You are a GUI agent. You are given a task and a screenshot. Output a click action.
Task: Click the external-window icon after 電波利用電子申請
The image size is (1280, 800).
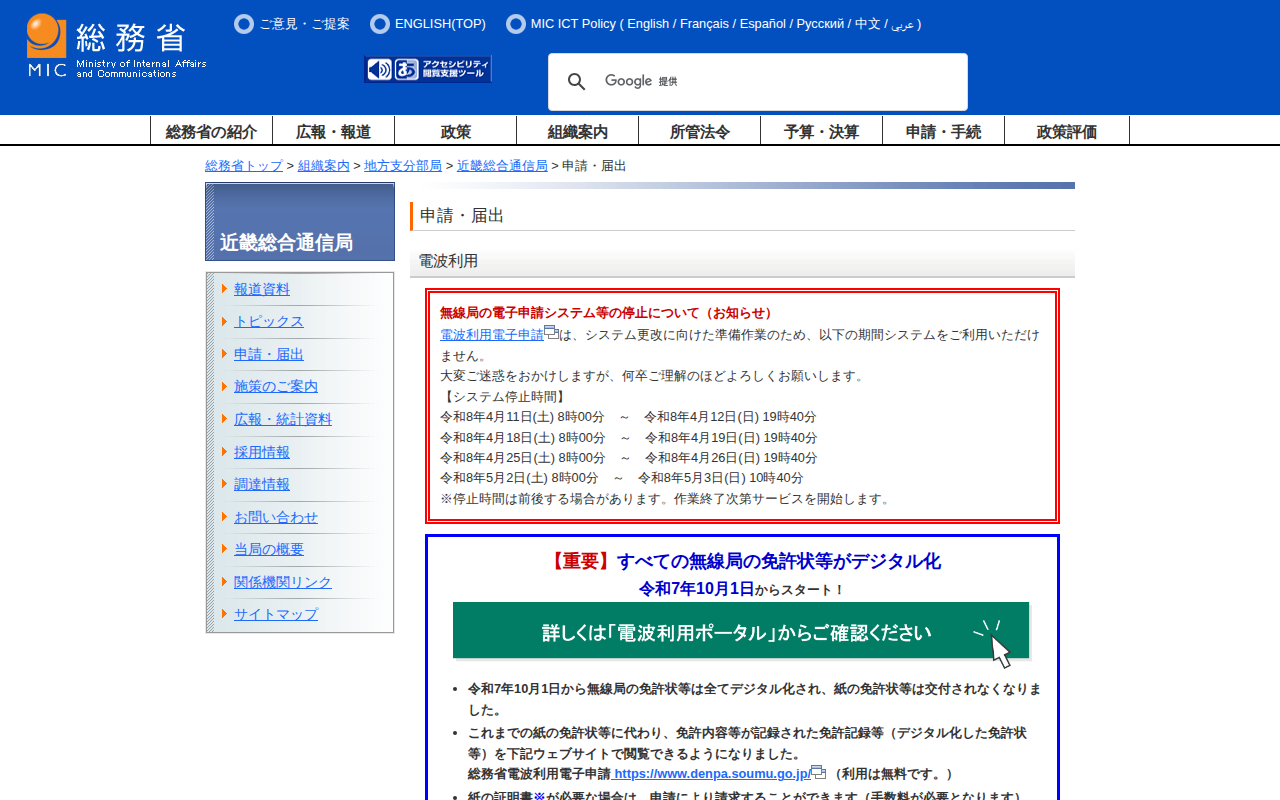551,333
